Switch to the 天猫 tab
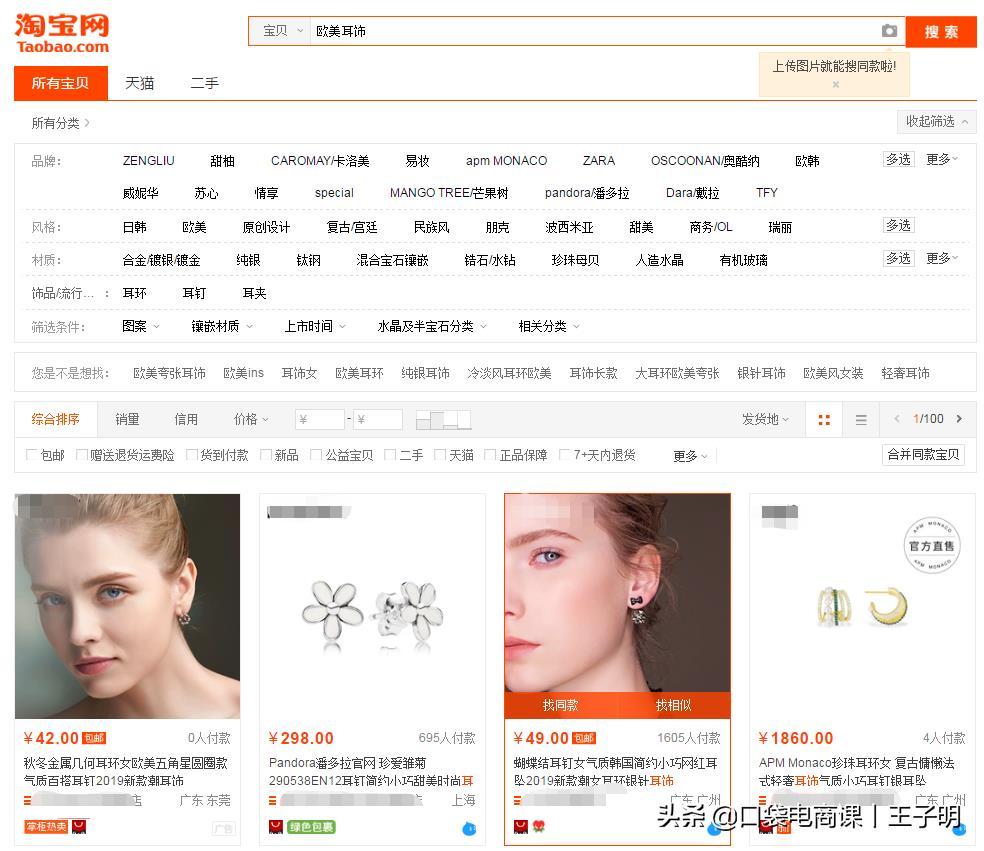Screen dimensions: 984x851 [x=139, y=83]
